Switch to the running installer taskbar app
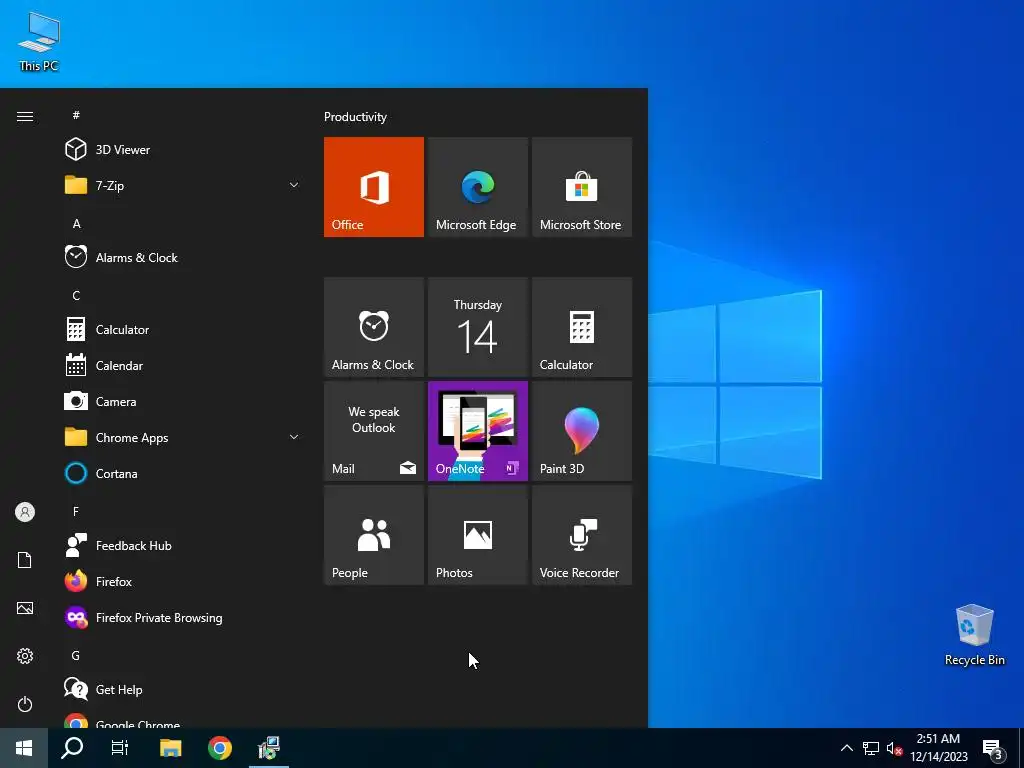Viewport: 1024px width, 768px height. [x=268, y=748]
